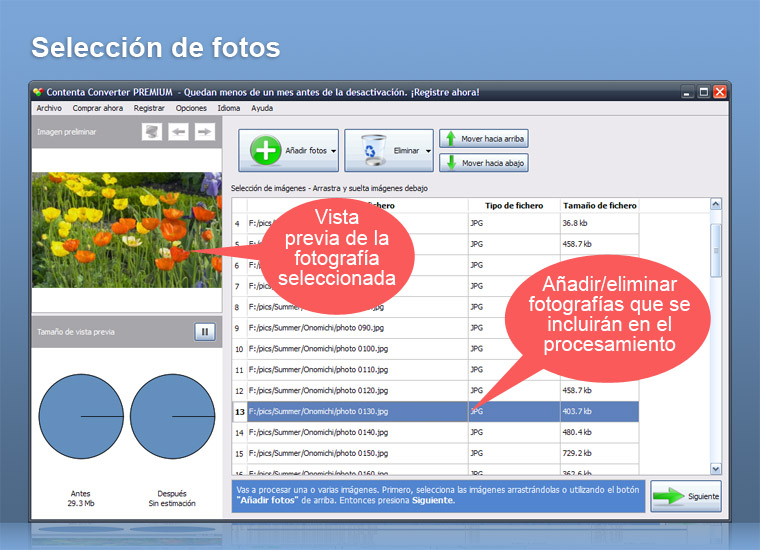
Task: Click the file list vertical scrollbar thumb
Action: click(715, 251)
